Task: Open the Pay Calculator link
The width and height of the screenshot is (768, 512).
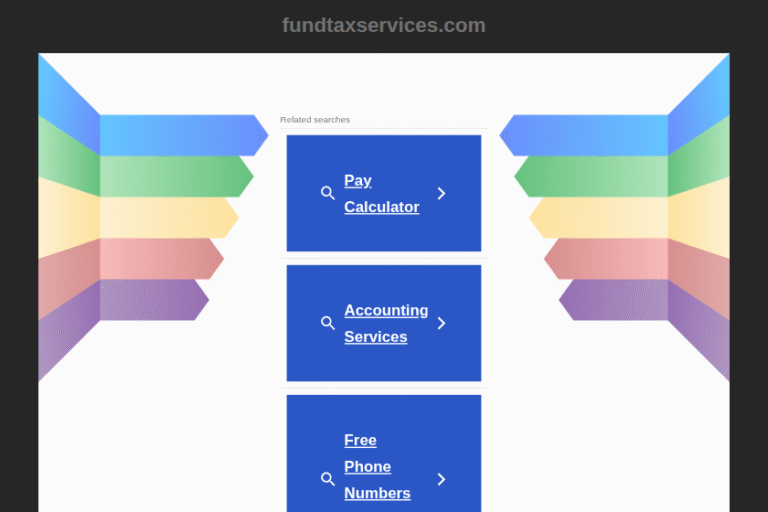Action: 381,194
